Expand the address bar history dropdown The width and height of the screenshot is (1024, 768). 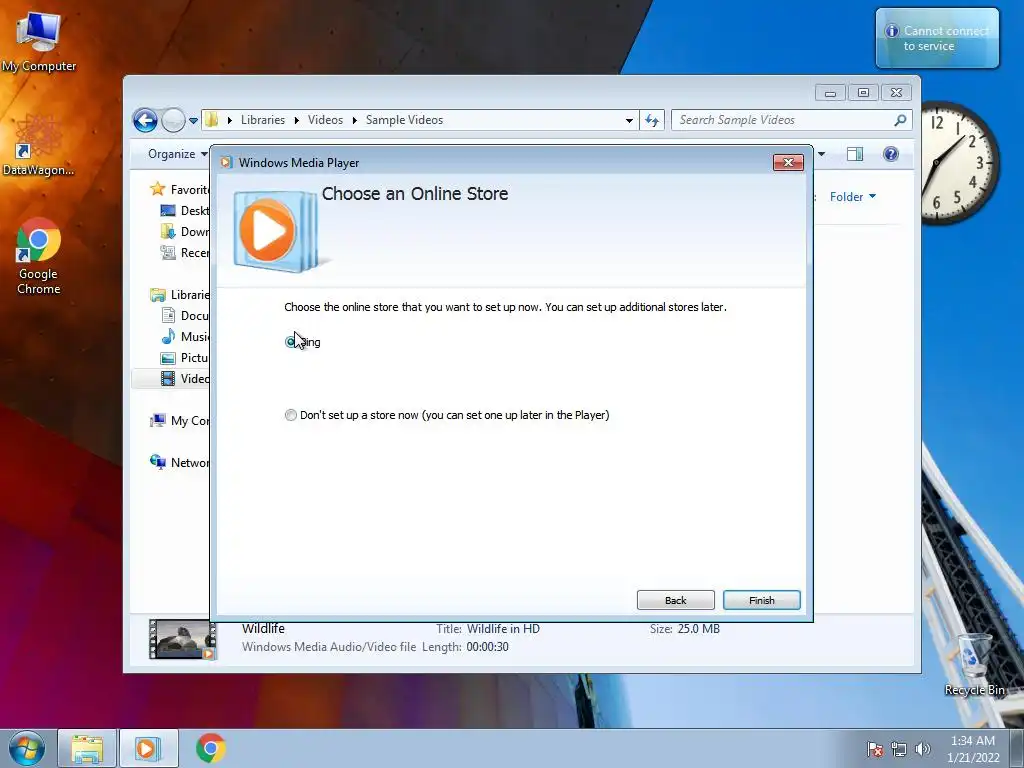point(629,120)
